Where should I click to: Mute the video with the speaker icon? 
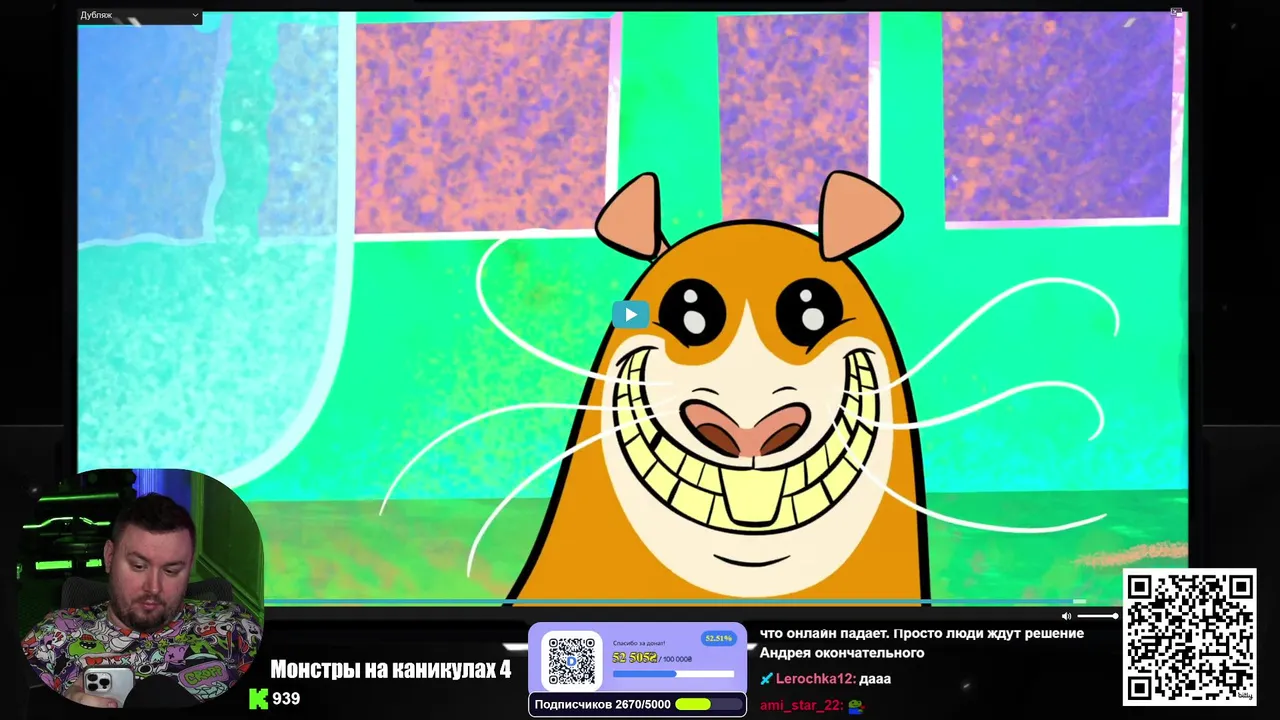click(x=1066, y=616)
